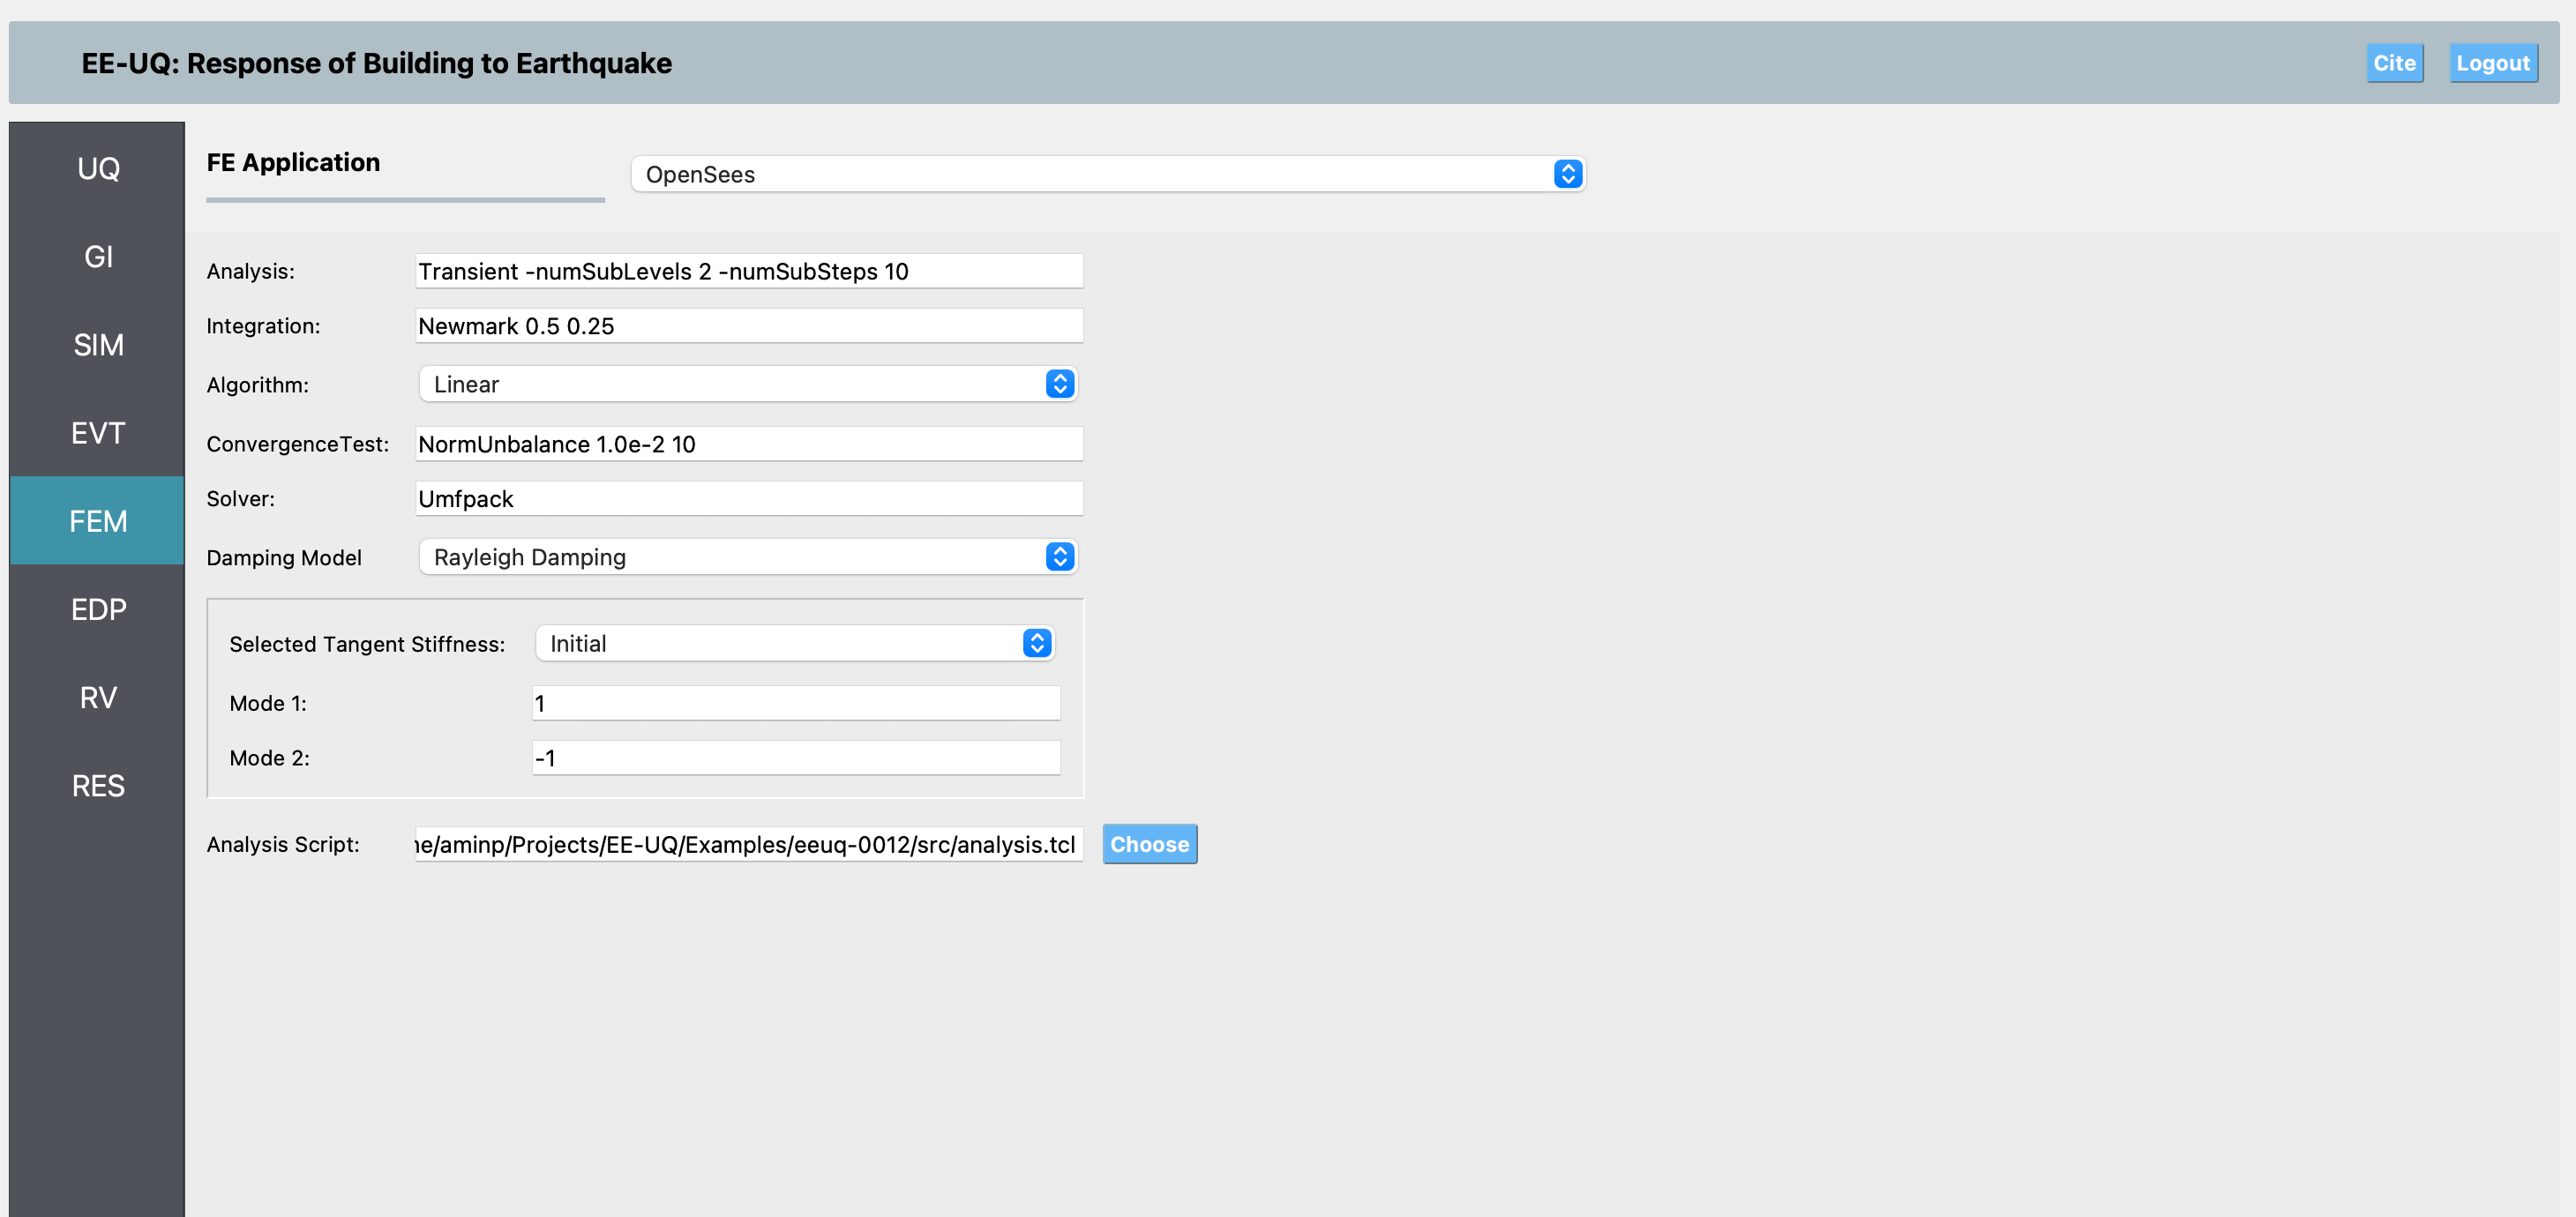Screen dimensions: 2576x1217
Task: Select the EVT sidebar item
Action: (98, 433)
